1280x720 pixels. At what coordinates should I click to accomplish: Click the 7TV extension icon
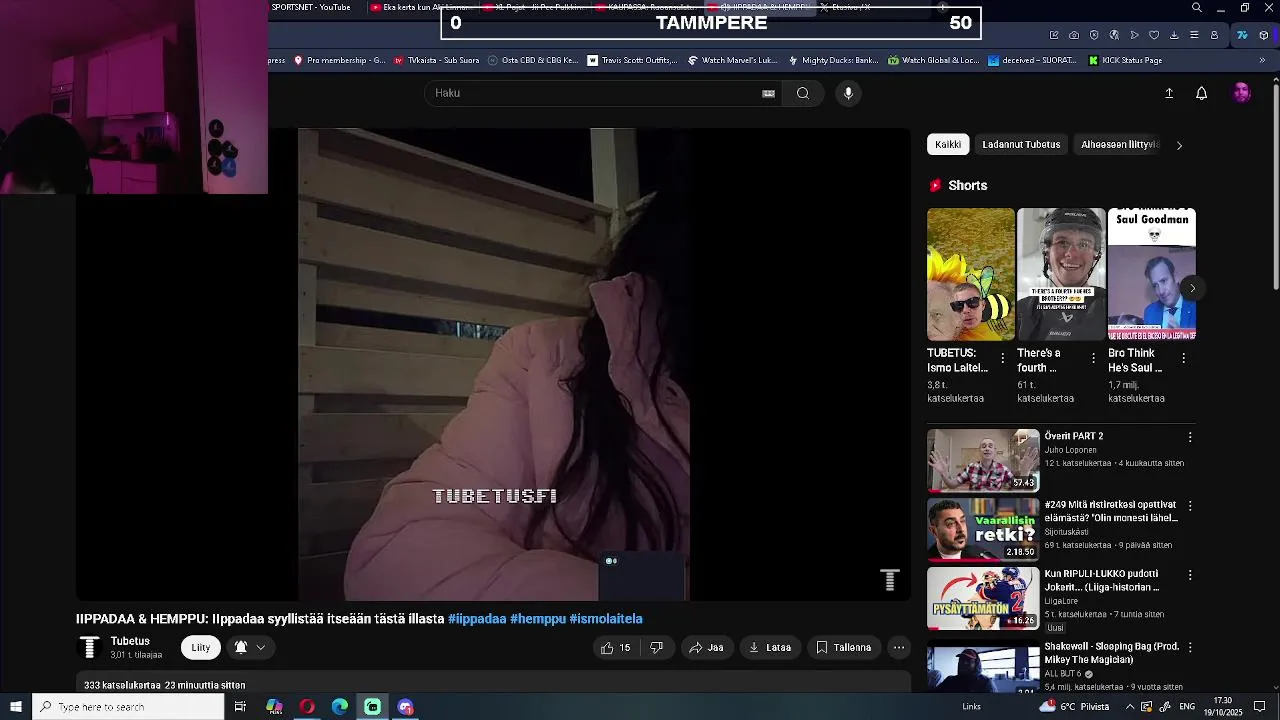tap(1242, 35)
